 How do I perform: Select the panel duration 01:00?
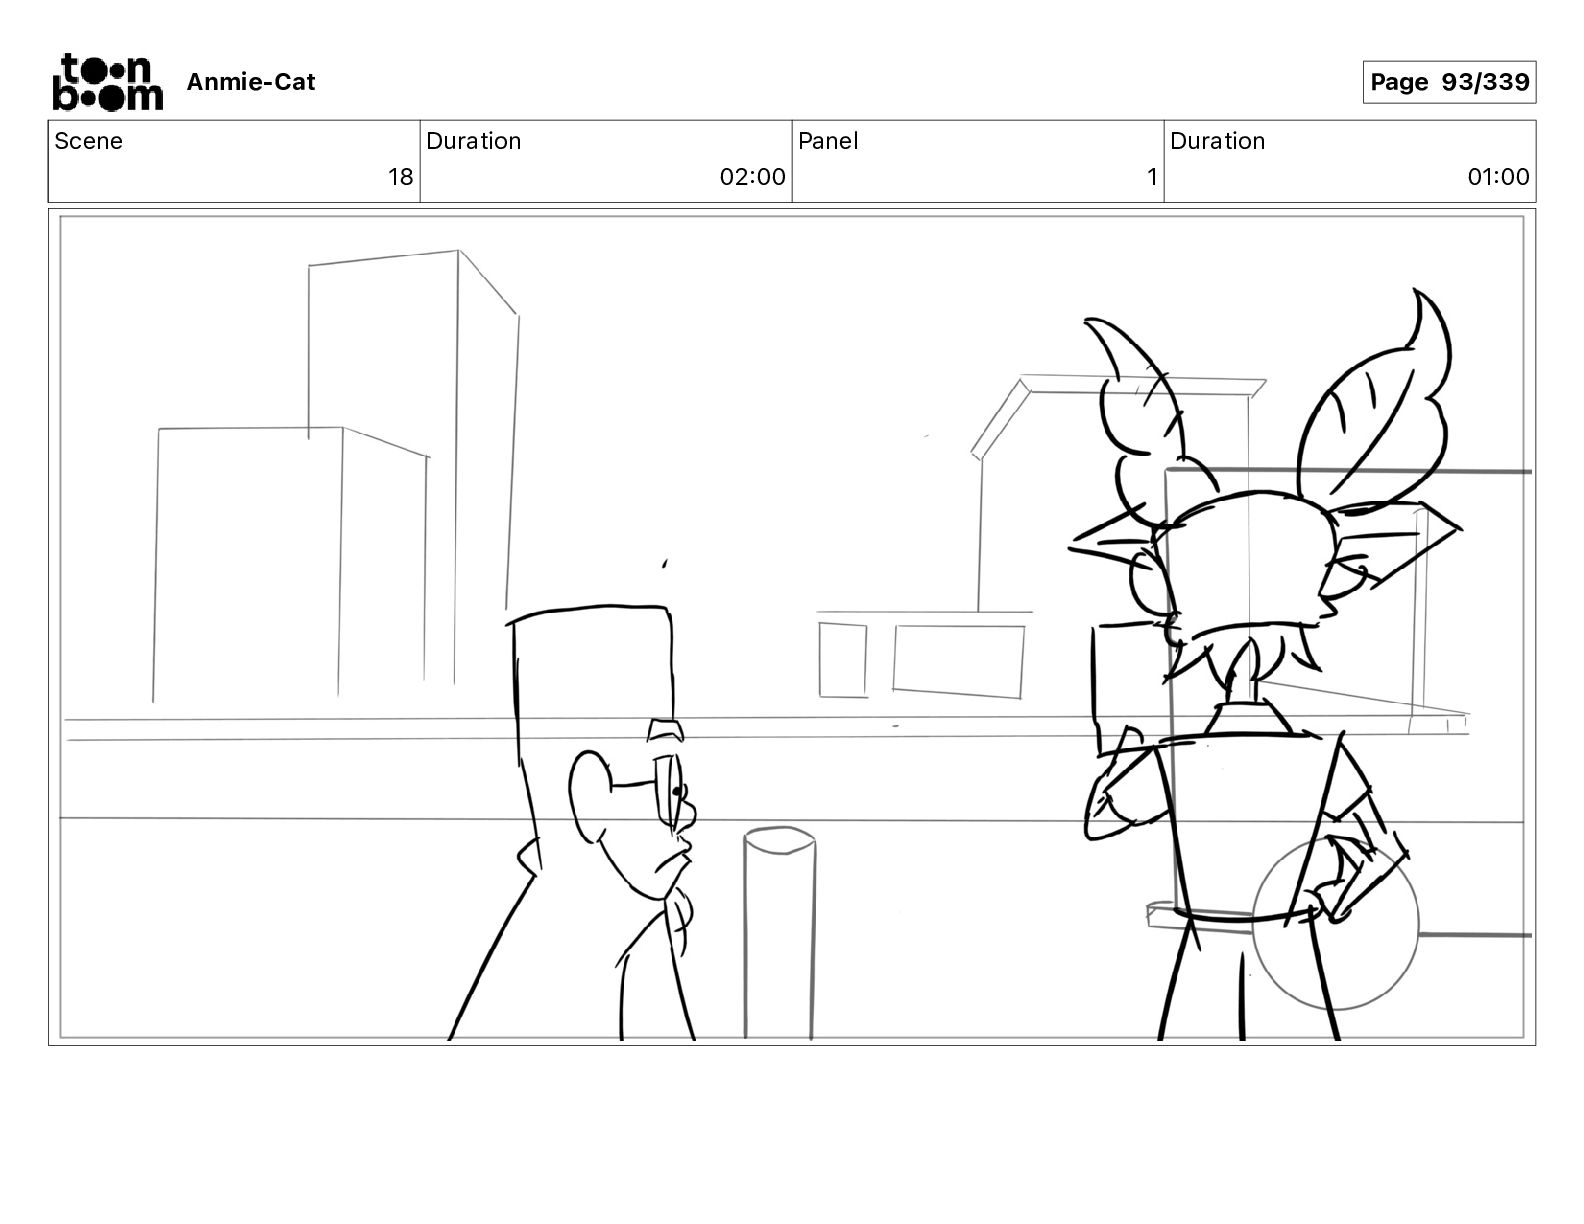tap(1498, 177)
